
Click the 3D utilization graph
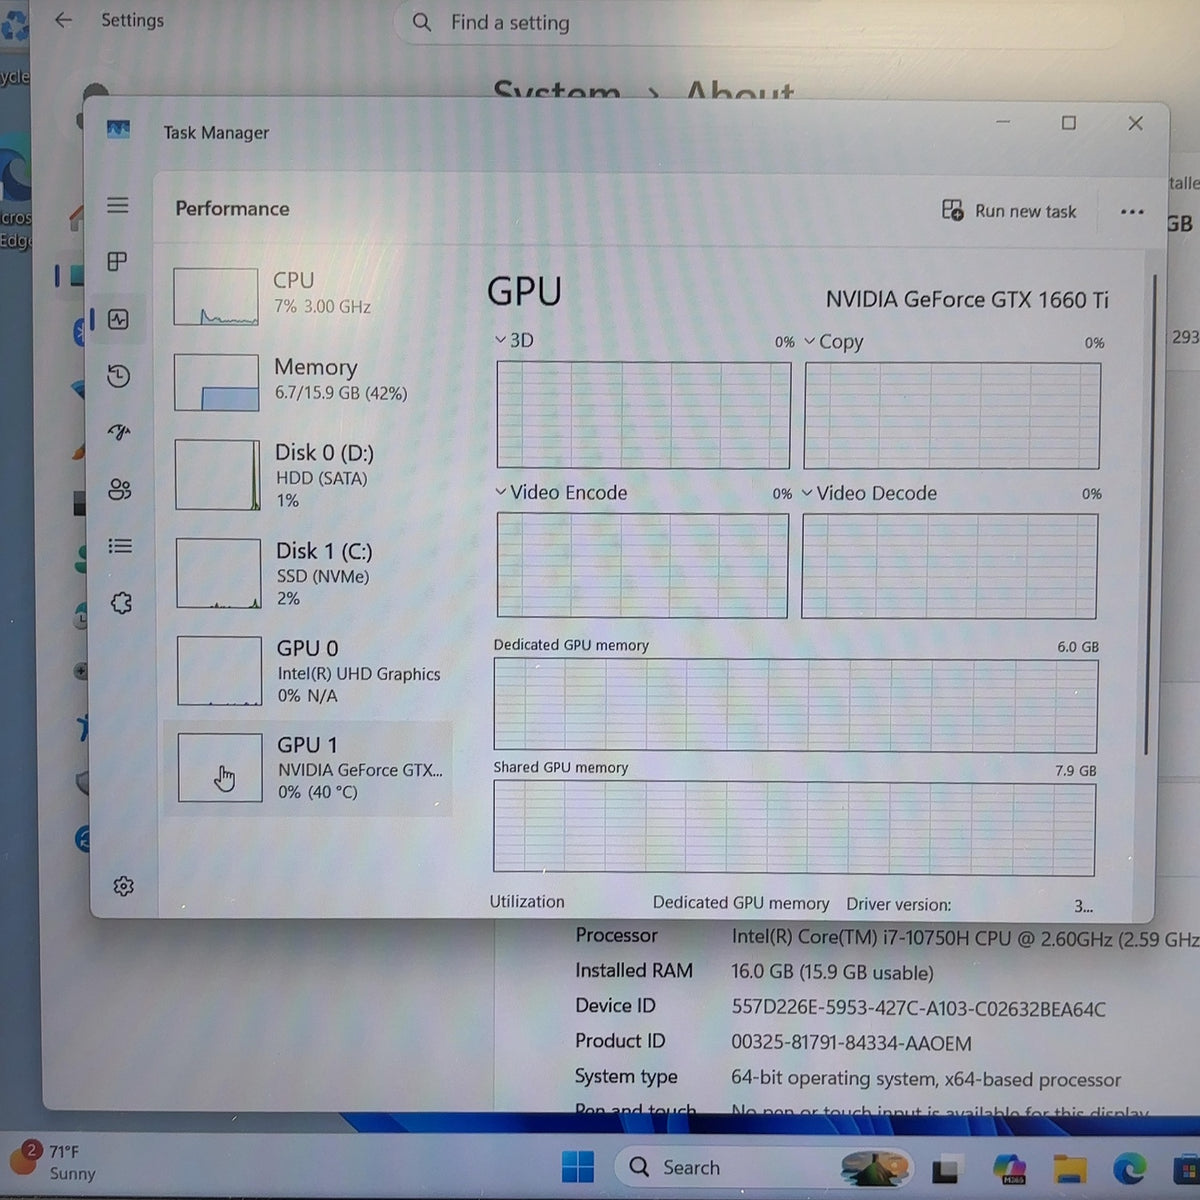tap(643, 415)
